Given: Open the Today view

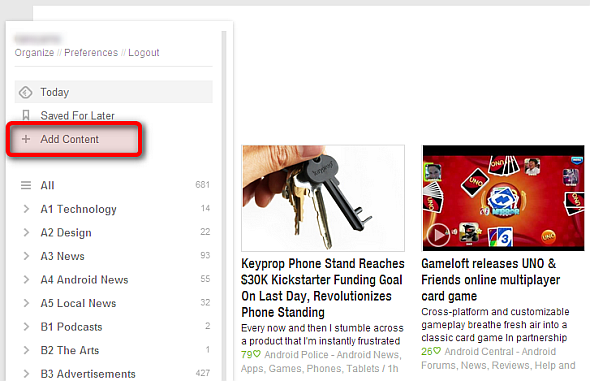Looking at the screenshot, I should (x=114, y=92).
